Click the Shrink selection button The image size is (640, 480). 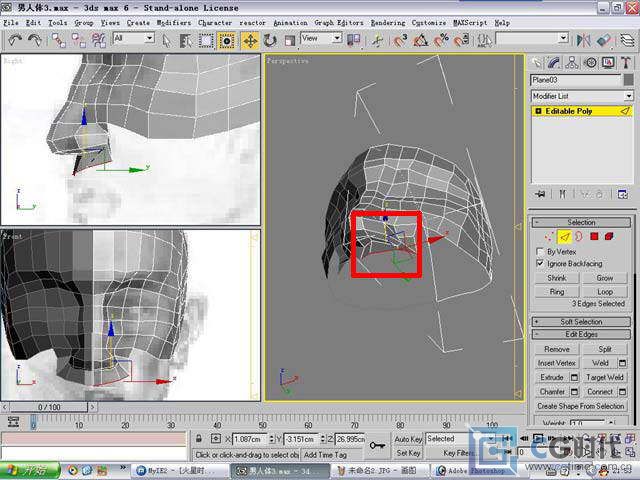tap(557, 278)
